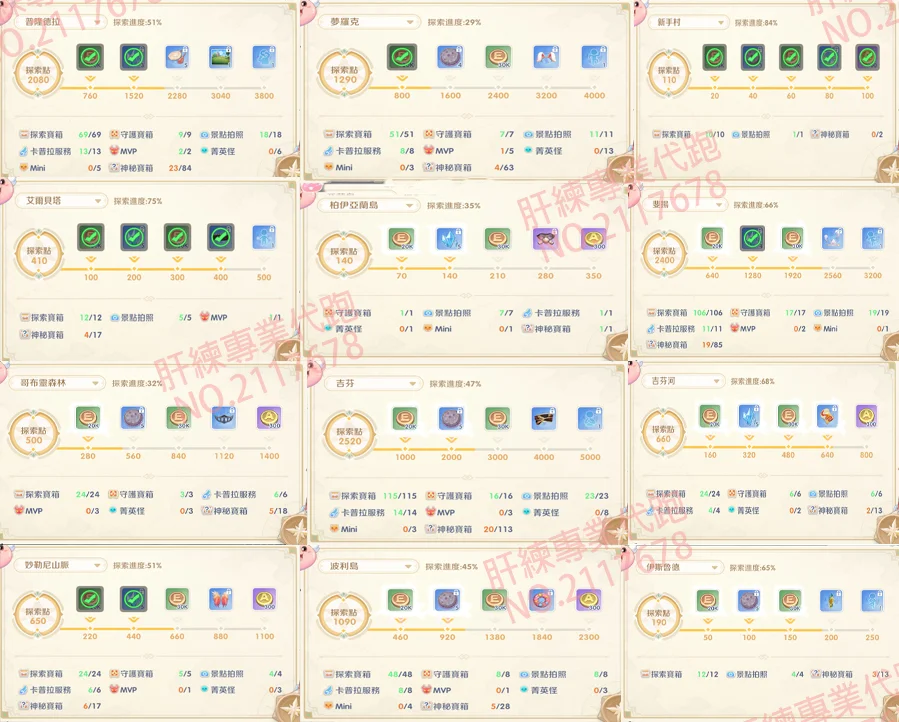Select the white wings reward in 夢羅克 panel
The width and height of the screenshot is (899, 722).
(545, 57)
